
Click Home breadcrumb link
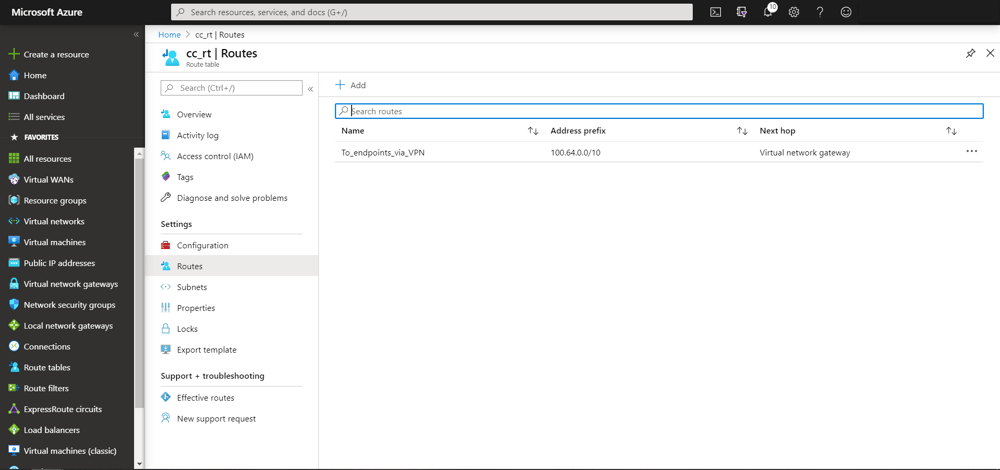click(x=169, y=34)
